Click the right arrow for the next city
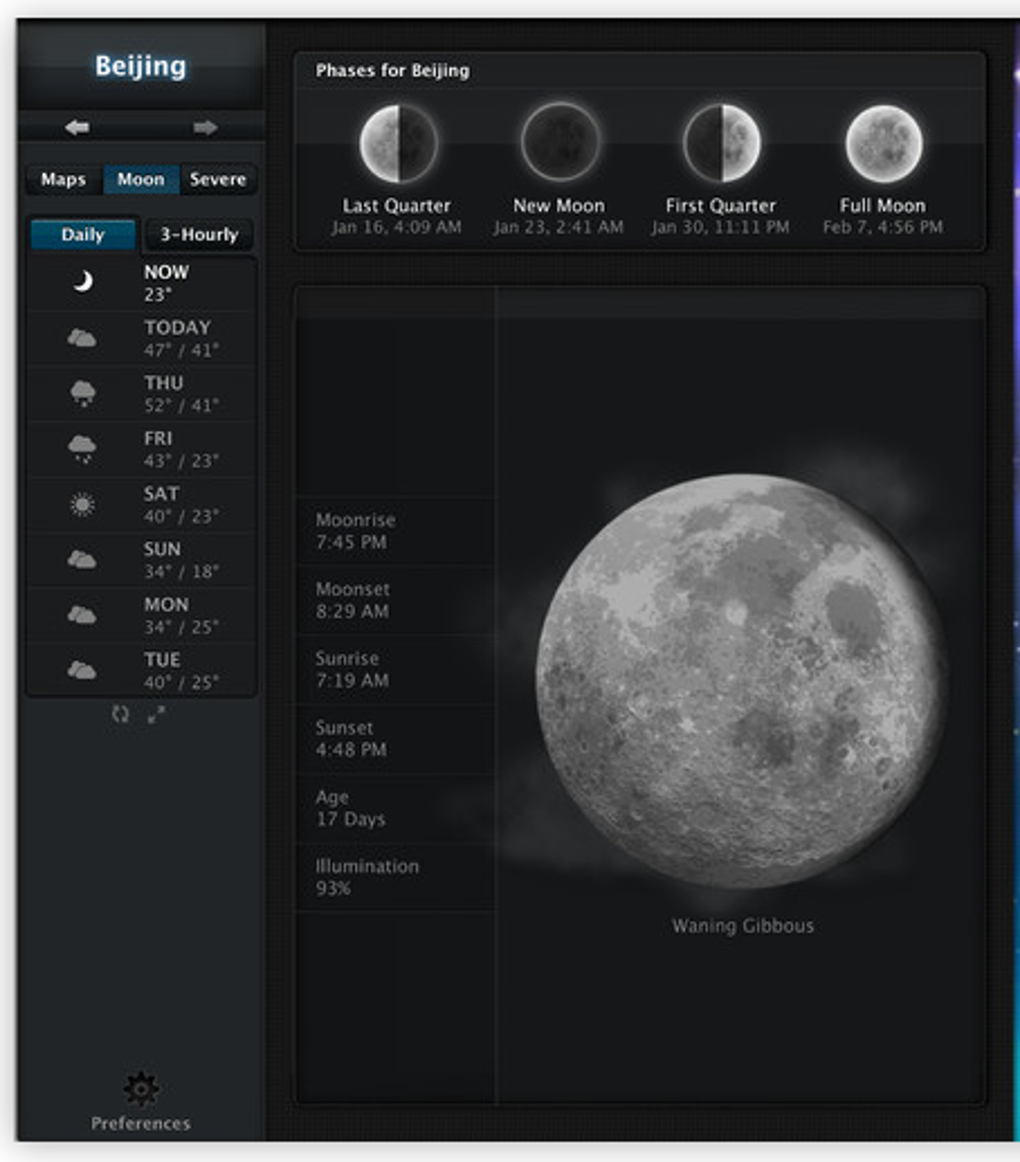 click(x=205, y=127)
